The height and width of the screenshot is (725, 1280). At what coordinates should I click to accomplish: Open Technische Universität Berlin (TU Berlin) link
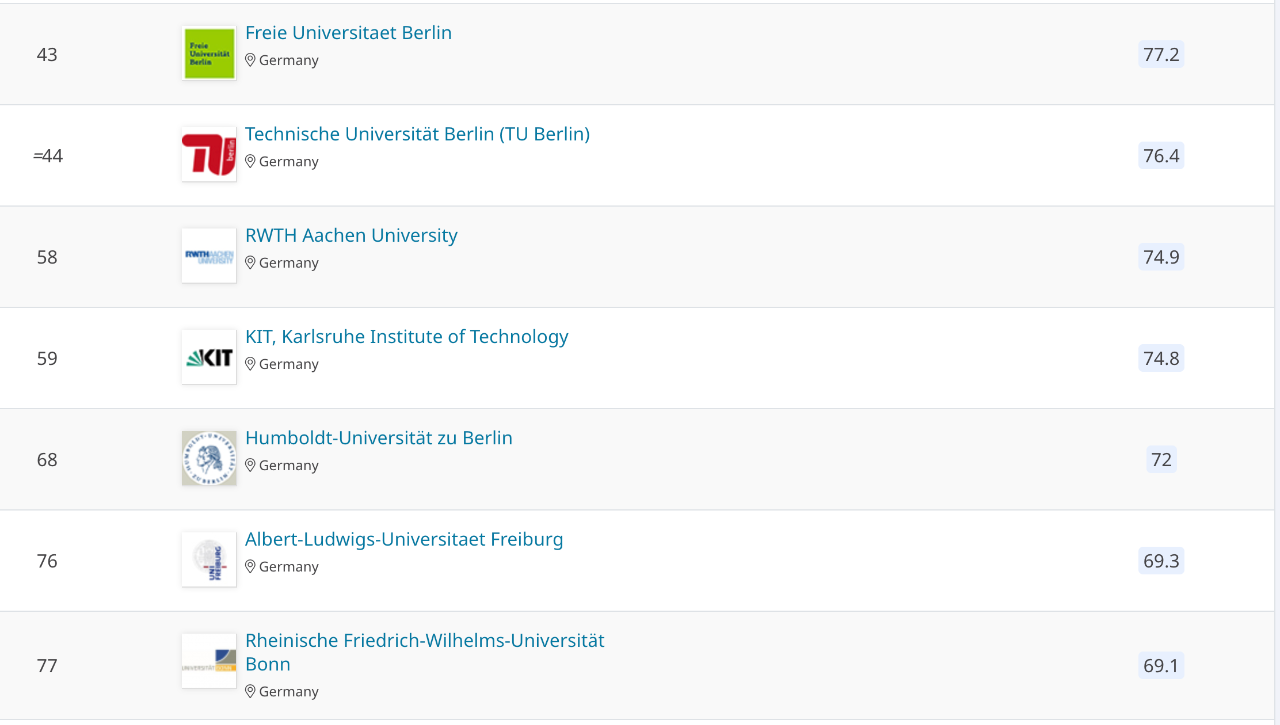tap(417, 134)
